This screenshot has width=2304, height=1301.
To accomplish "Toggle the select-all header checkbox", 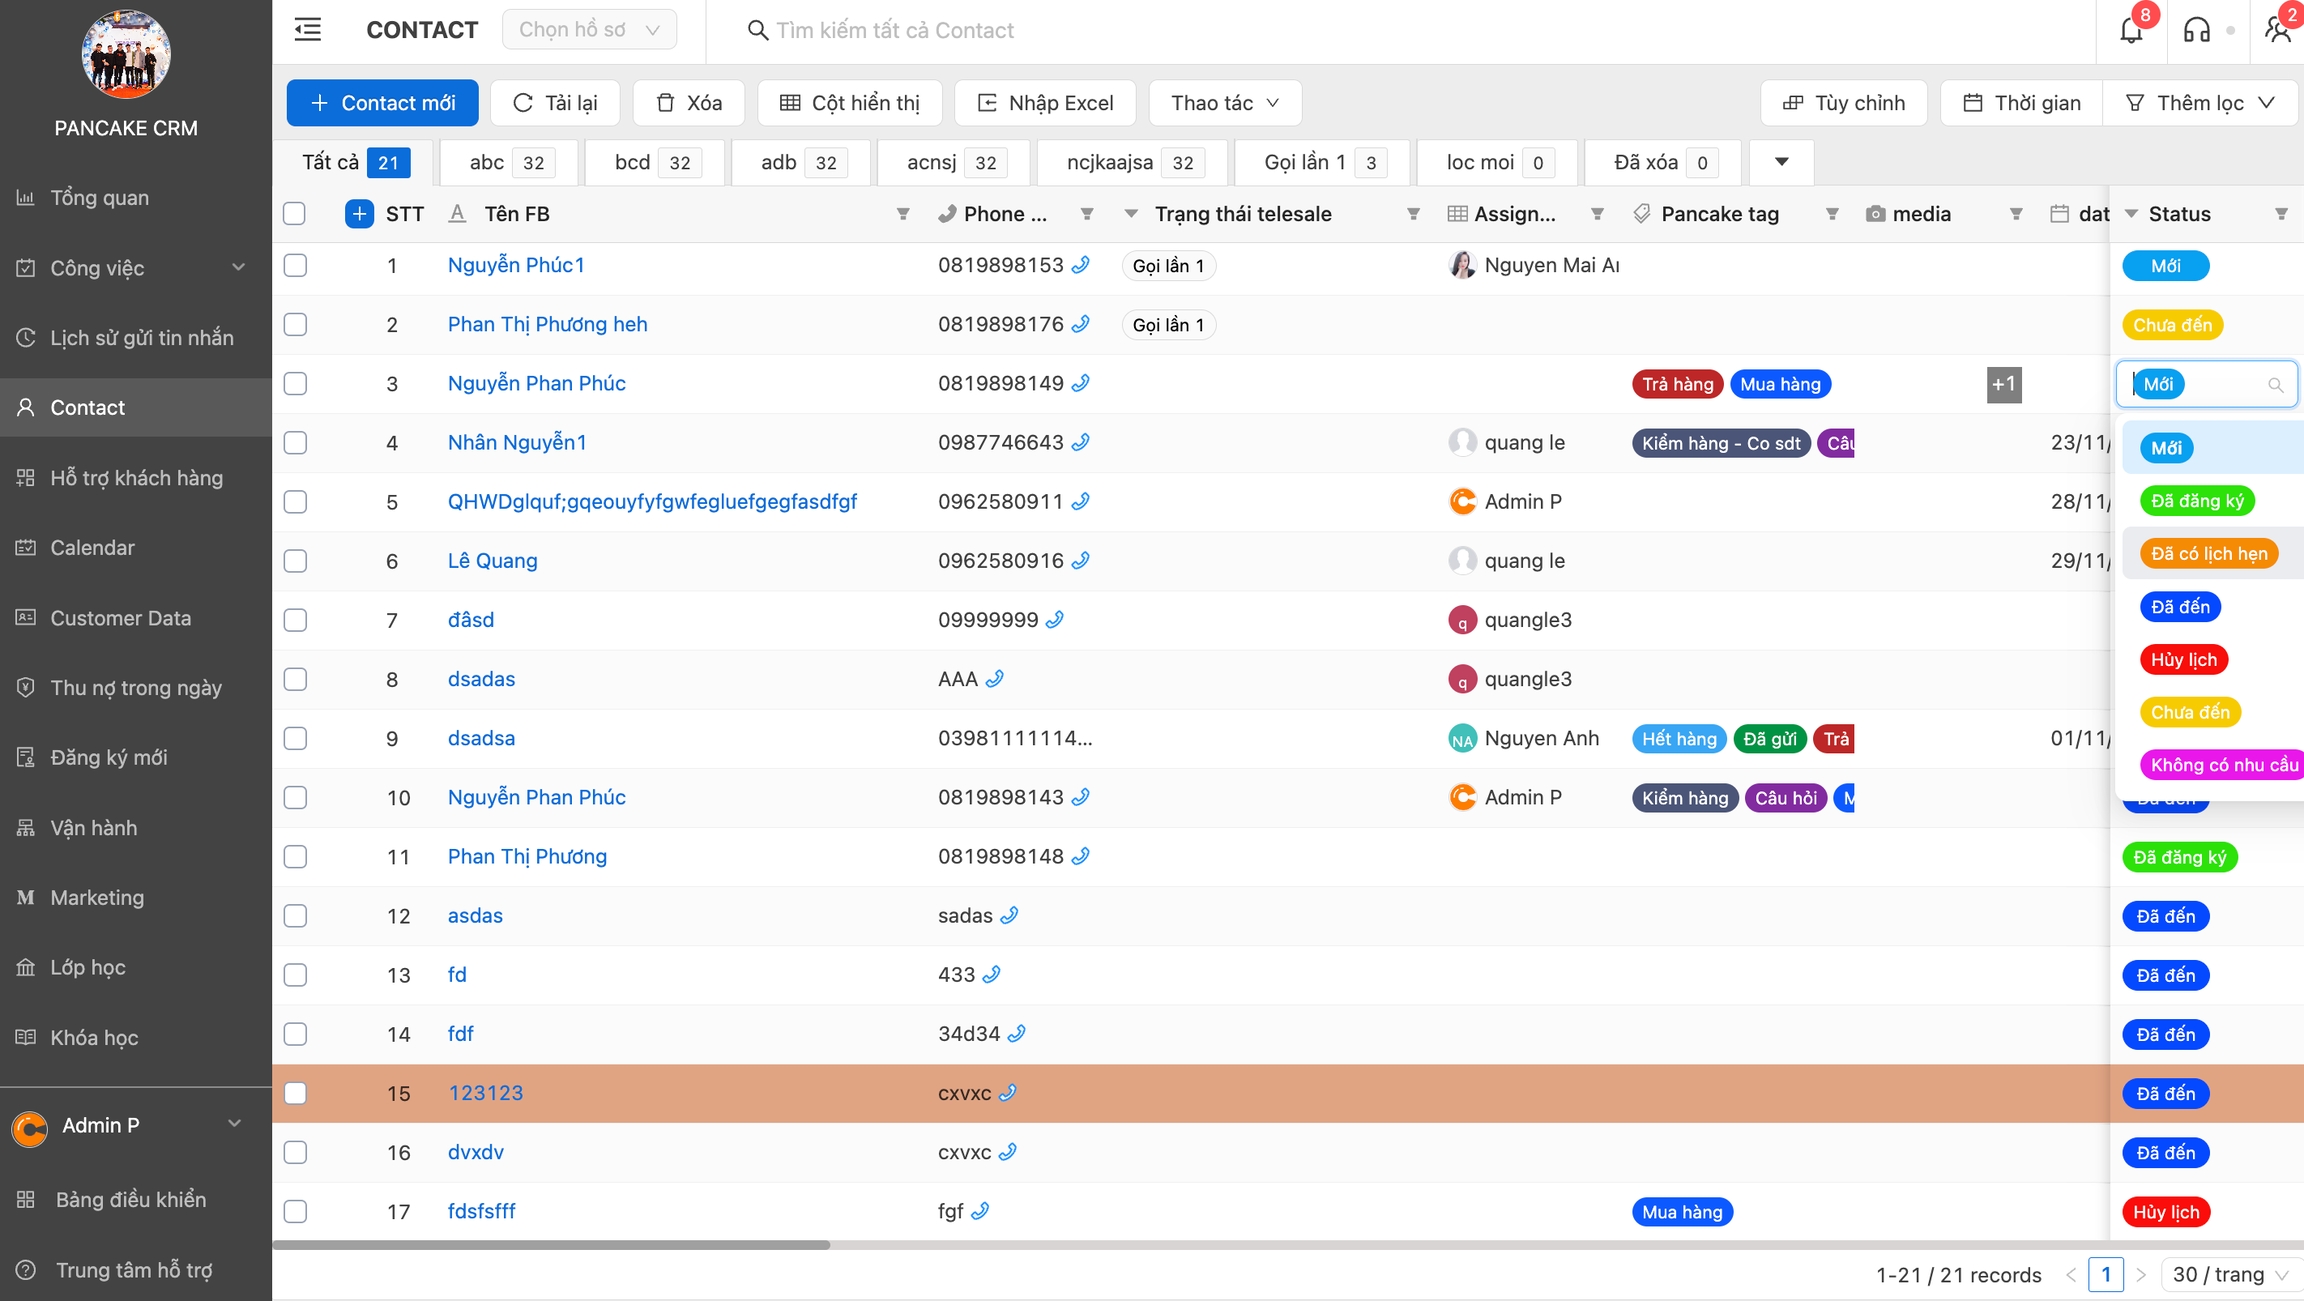I will click(295, 214).
